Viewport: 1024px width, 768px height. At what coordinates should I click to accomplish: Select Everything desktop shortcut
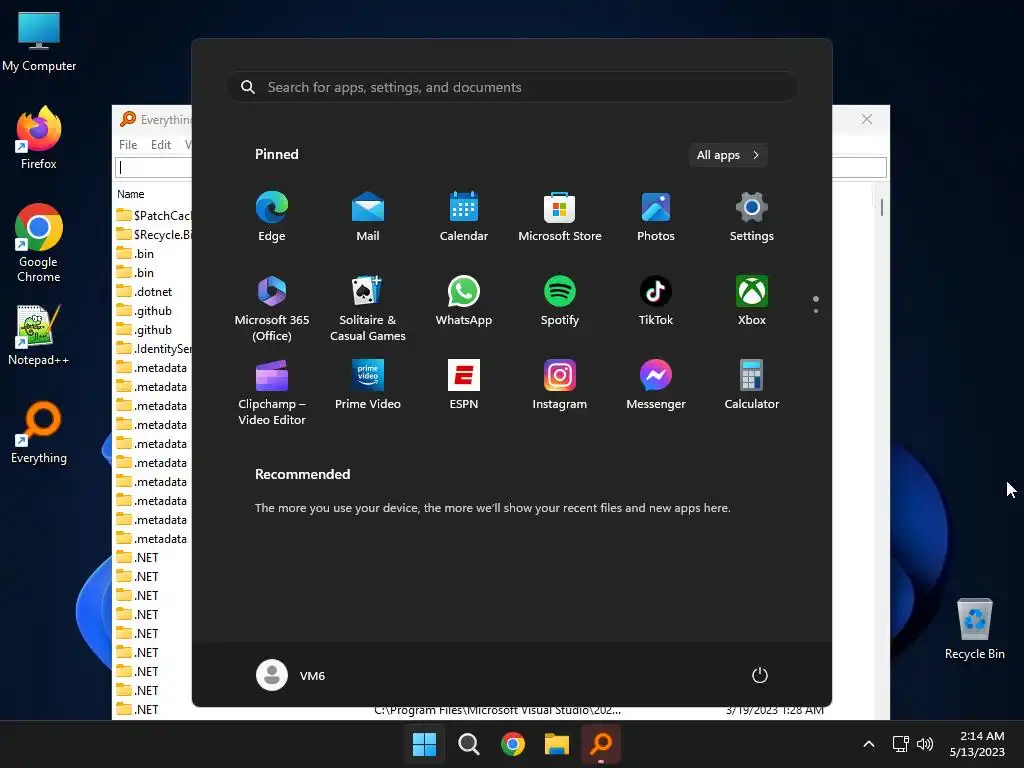(39, 432)
